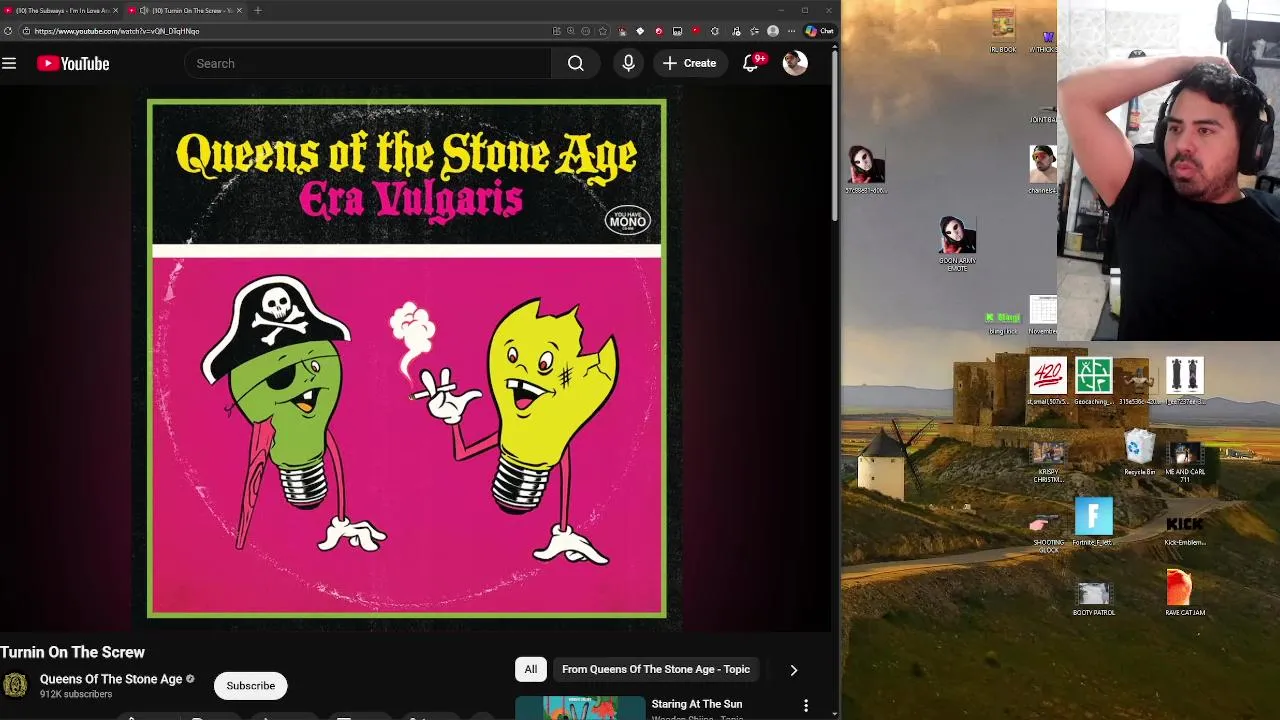Open options for Staring At The Sun
Screen dimensions: 1280x720
tap(806, 706)
